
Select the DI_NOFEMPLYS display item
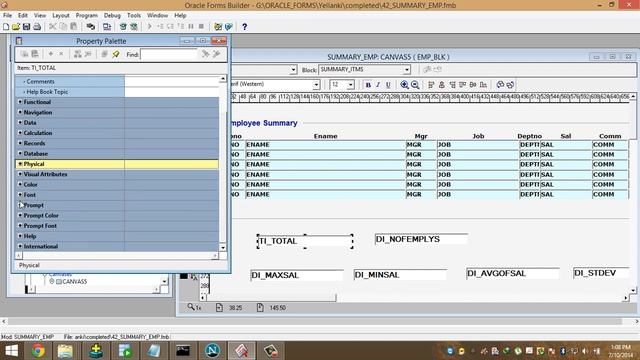coord(421,239)
